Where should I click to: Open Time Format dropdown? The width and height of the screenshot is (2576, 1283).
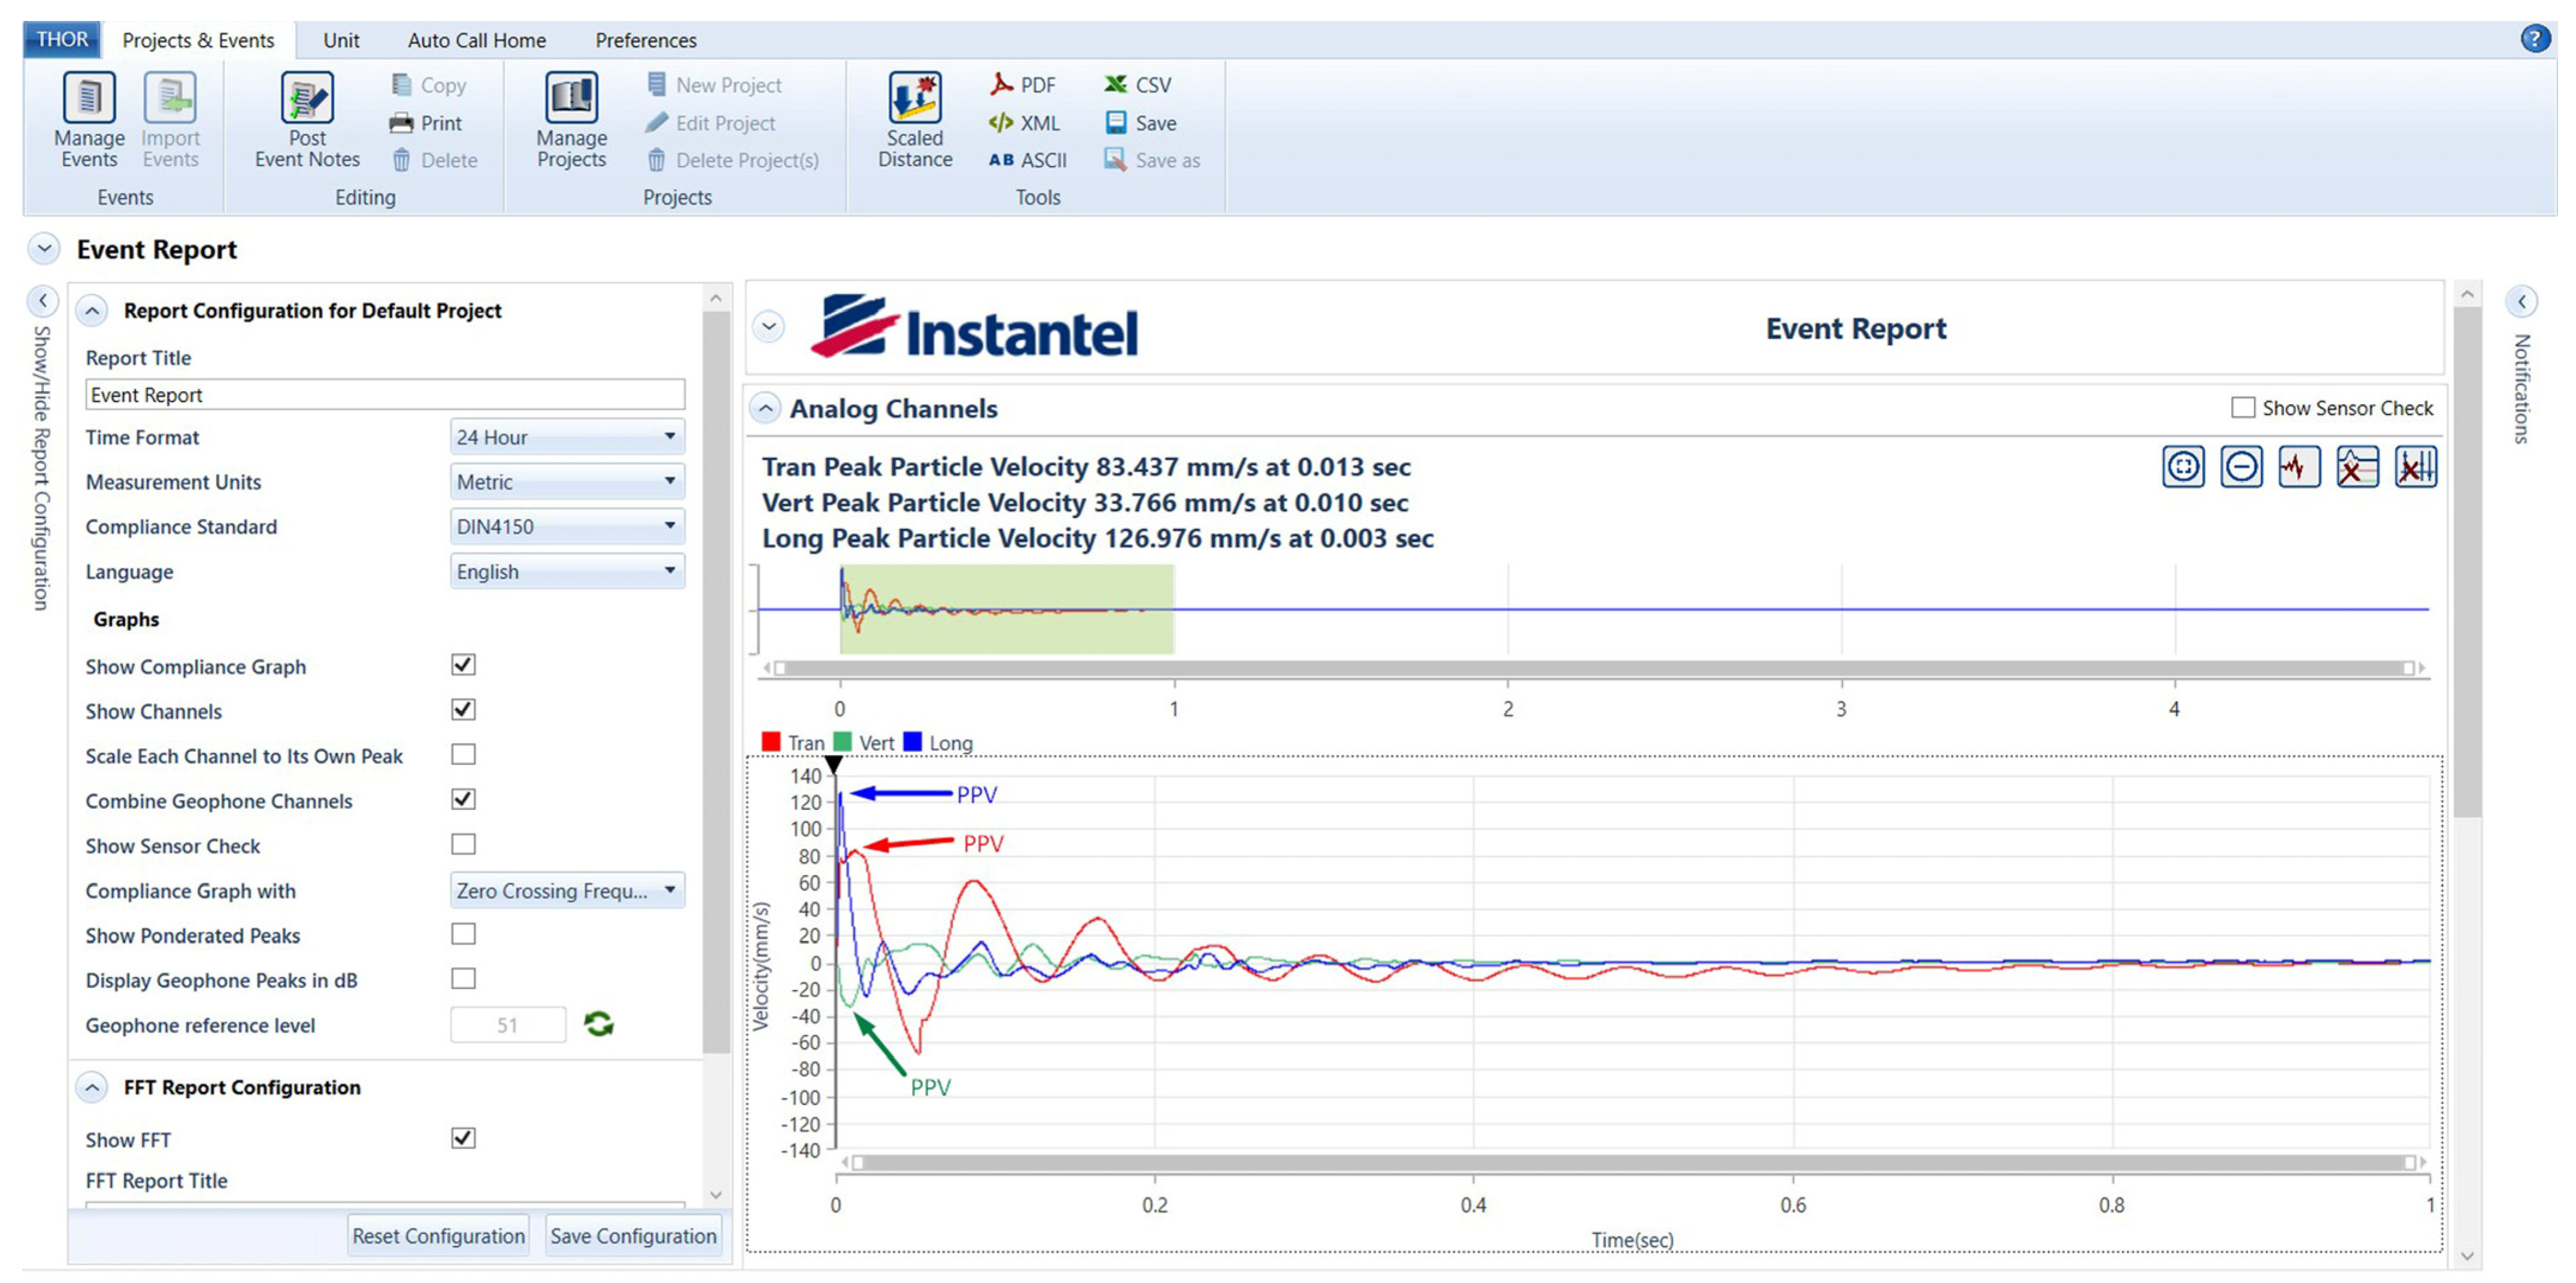567,437
